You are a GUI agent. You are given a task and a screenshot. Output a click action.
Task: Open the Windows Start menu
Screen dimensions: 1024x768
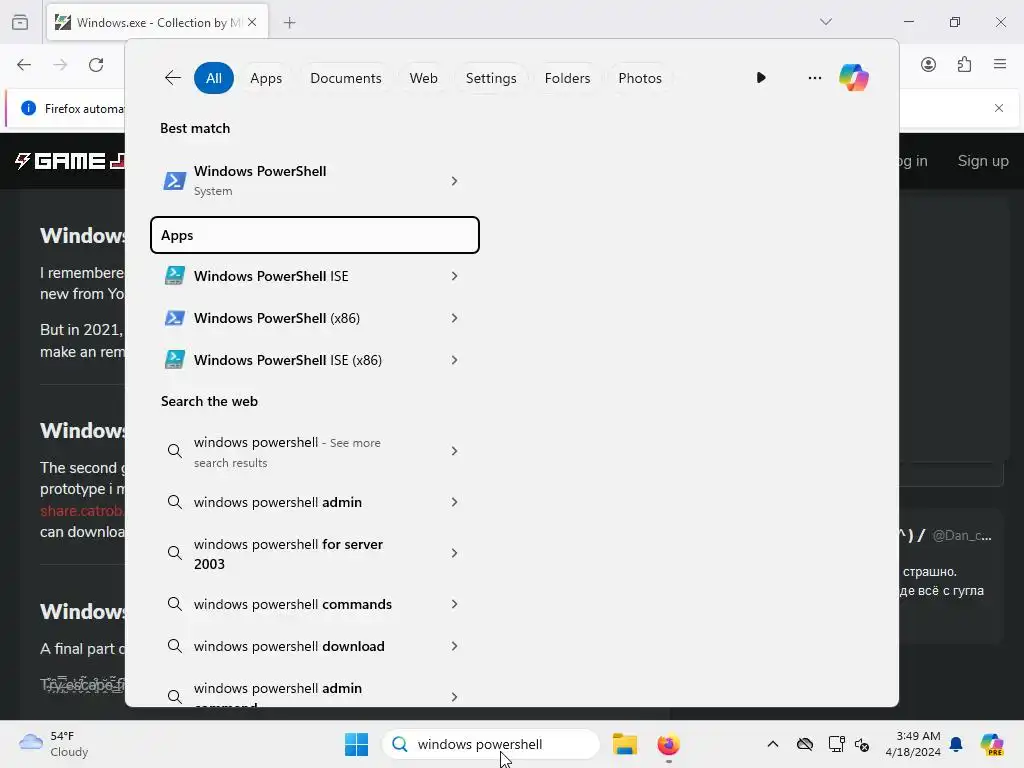(357, 744)
